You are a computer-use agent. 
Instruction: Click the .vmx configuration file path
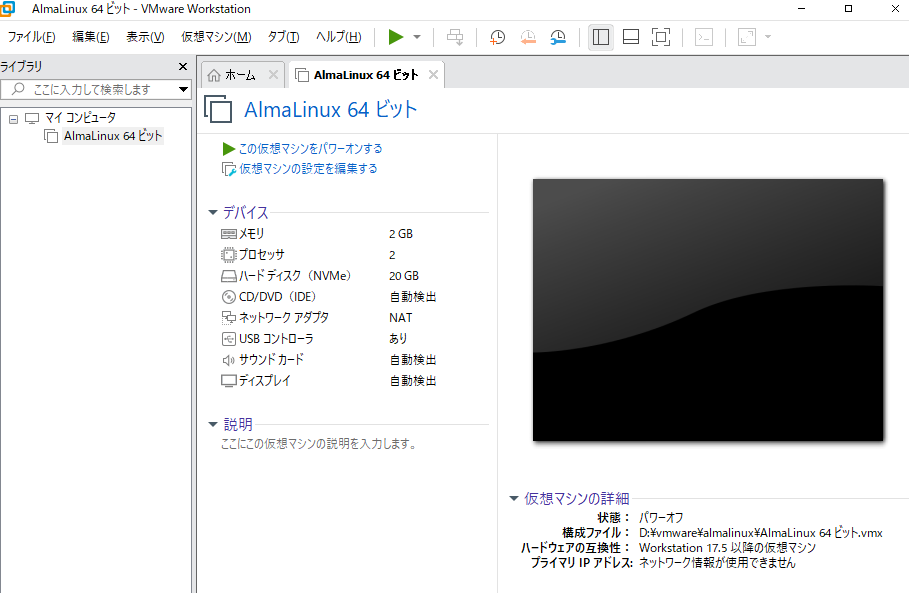pos(761,533)
